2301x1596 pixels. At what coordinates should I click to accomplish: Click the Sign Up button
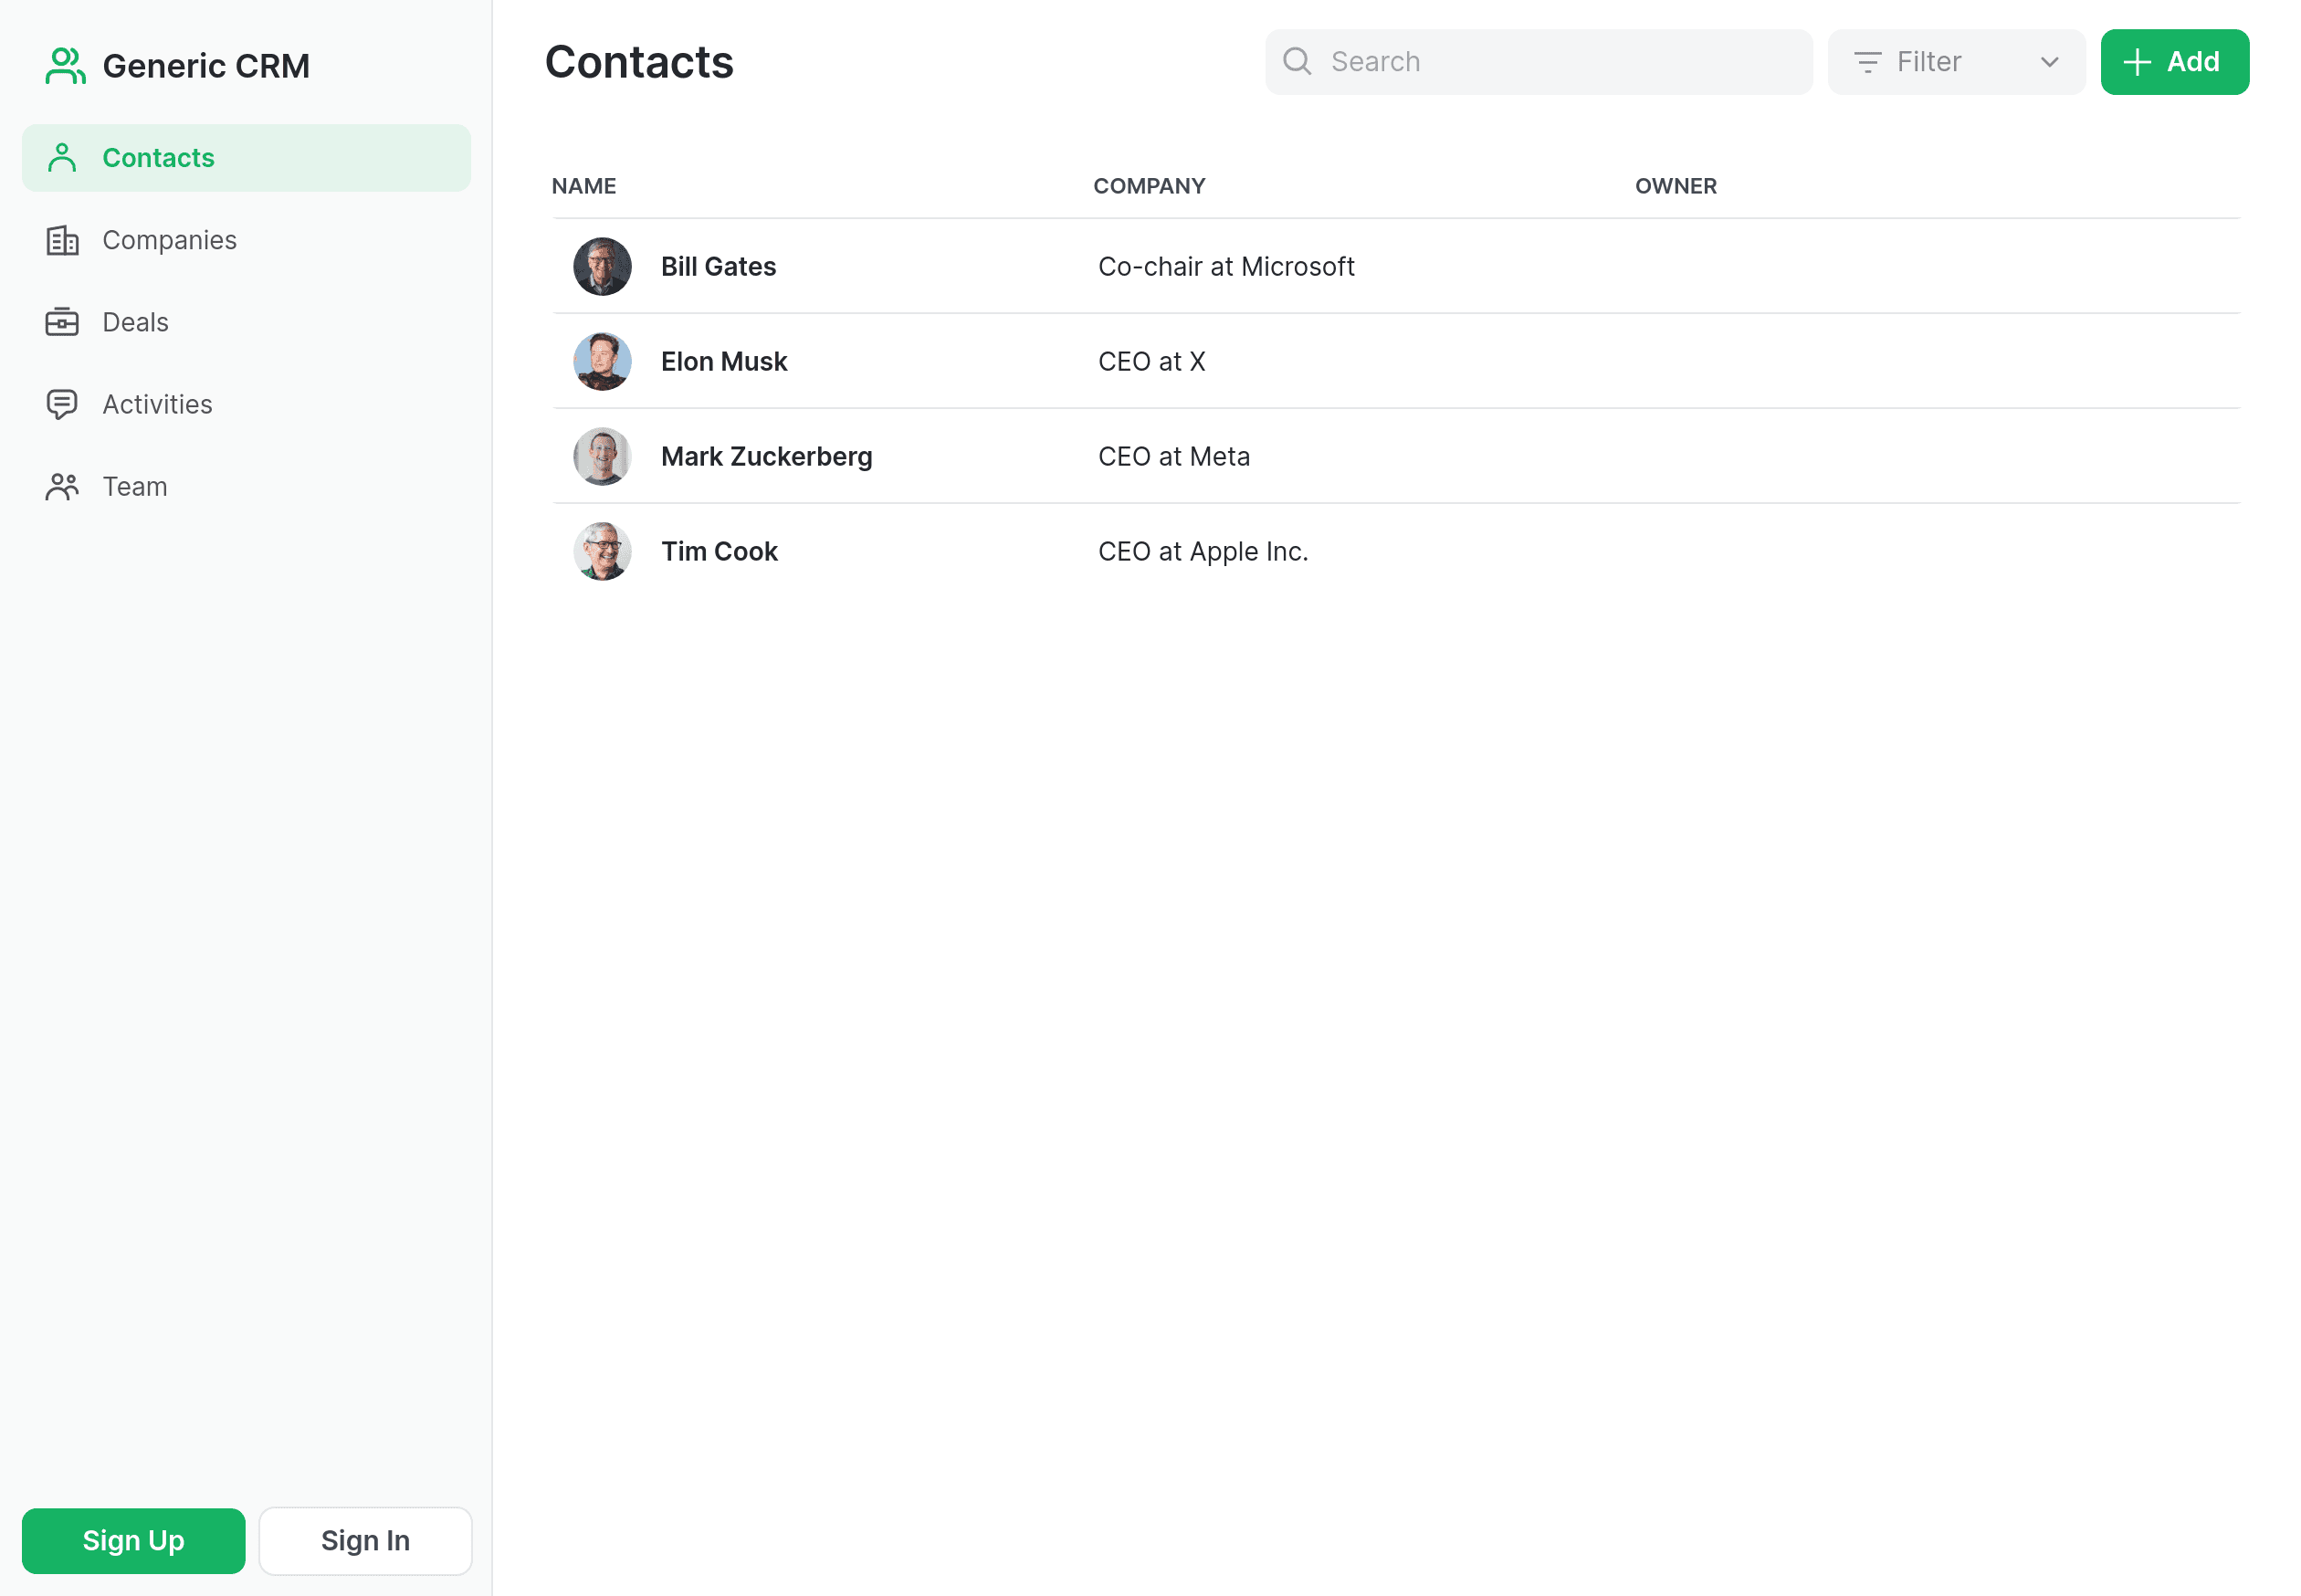tap(133, 1540)
